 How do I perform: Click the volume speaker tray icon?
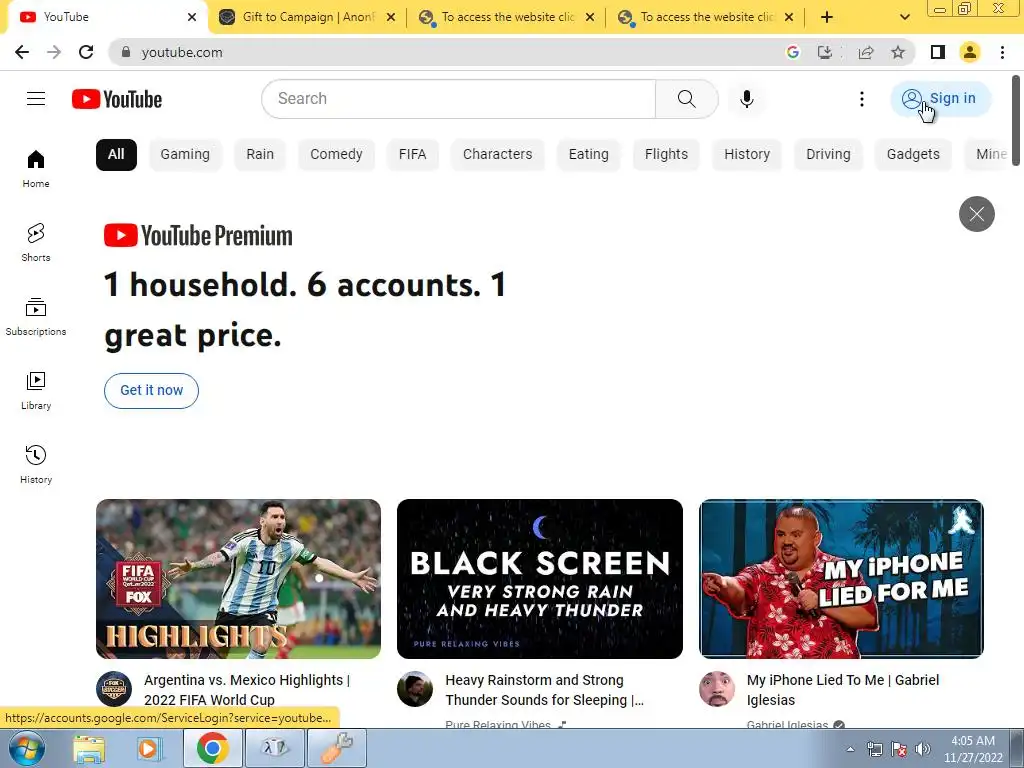pyautogui.click(x=923, y=749)
